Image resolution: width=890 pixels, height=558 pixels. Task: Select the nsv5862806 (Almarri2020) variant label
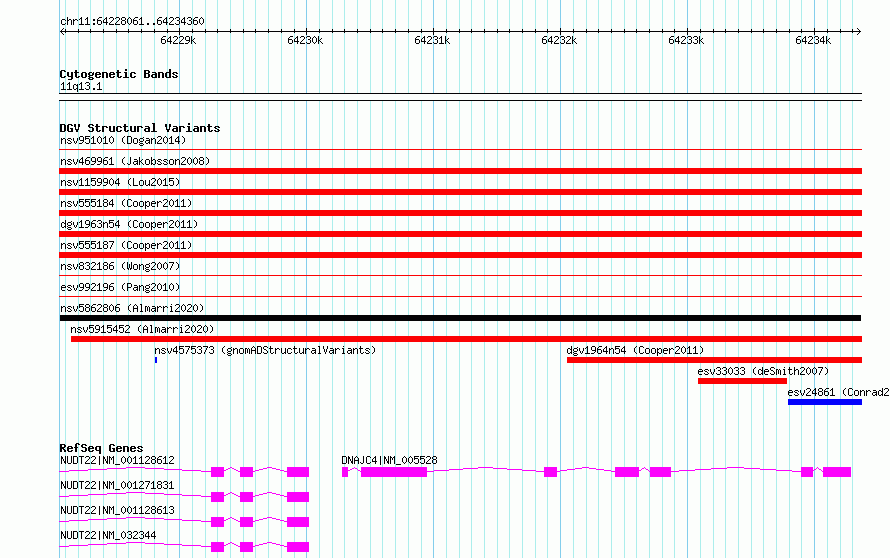pos(132,308)
